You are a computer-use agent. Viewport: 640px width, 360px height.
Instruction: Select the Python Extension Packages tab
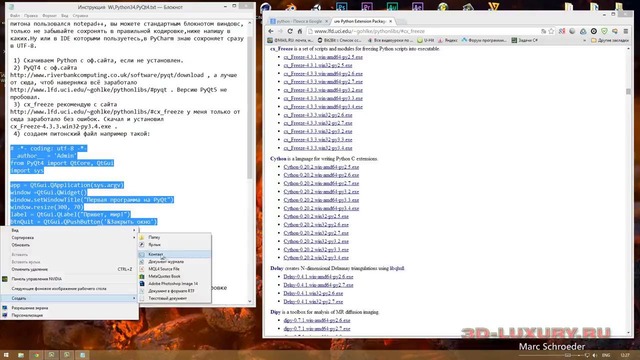[x=361, y=21]
